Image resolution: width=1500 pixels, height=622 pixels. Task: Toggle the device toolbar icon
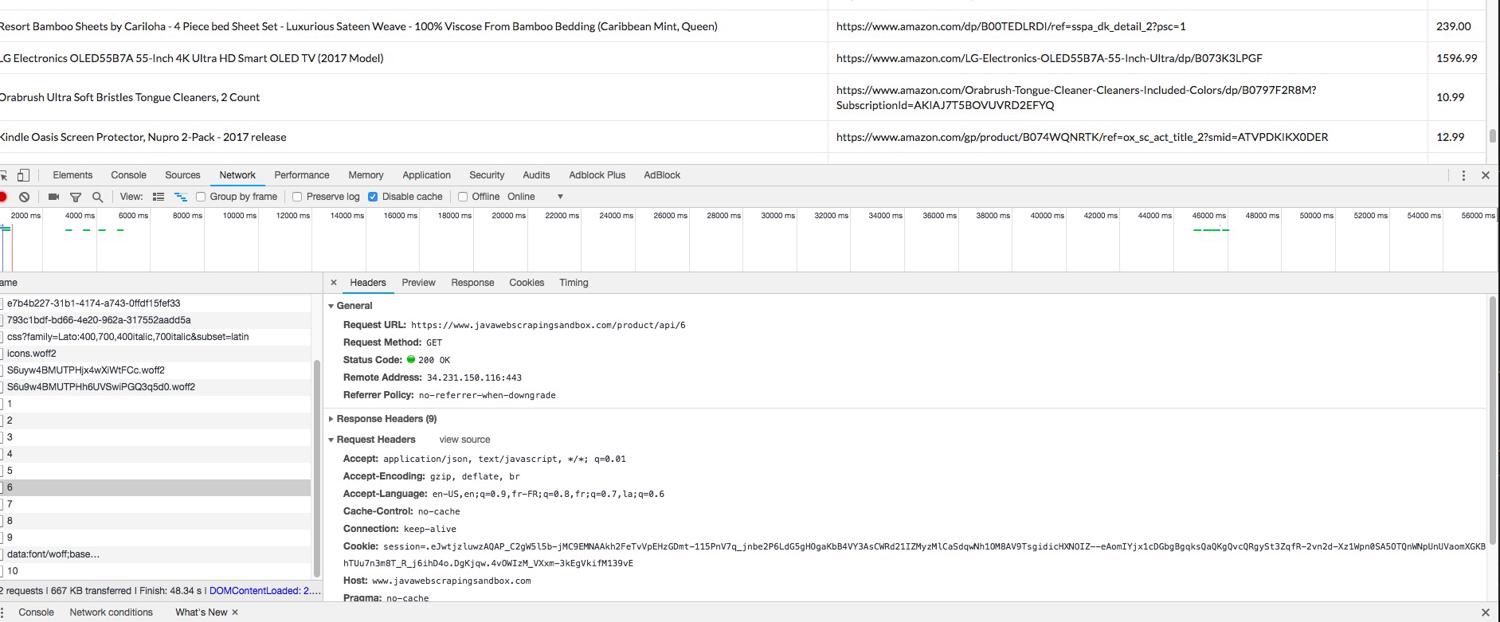23,175
